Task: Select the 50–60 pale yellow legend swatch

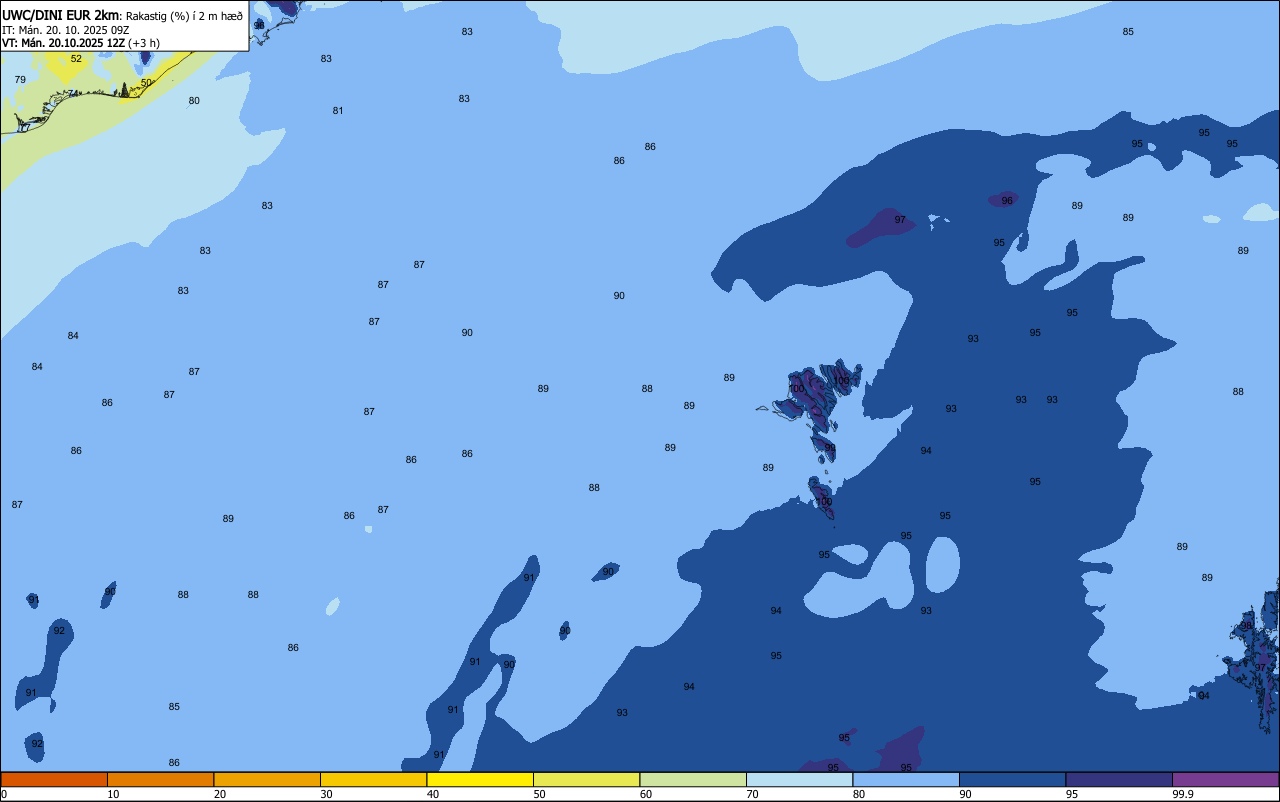Action: (x=586, y=779)
